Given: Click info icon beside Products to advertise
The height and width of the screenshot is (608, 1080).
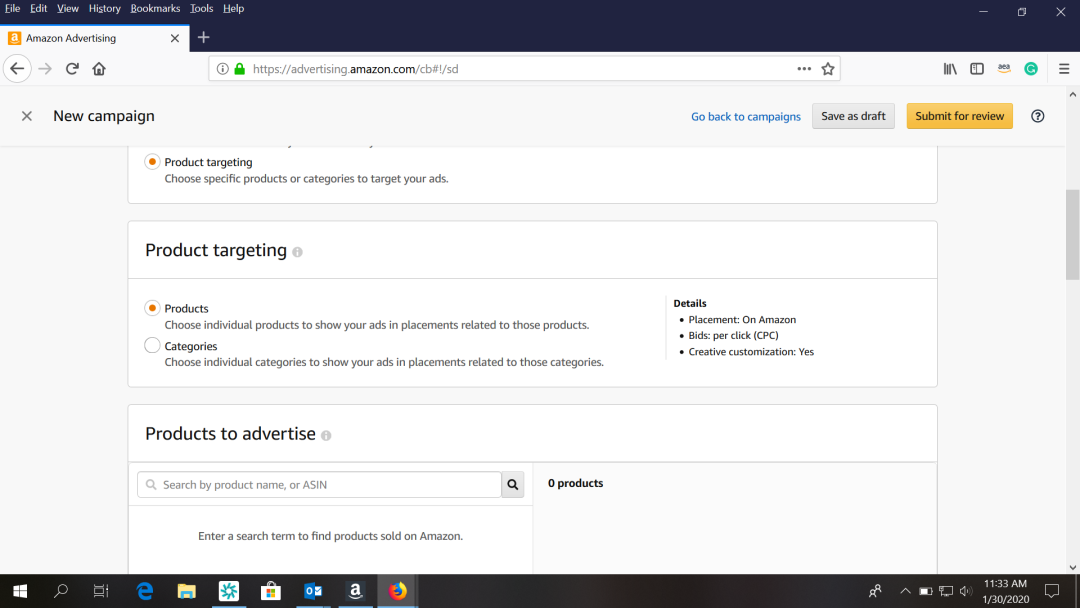Looking at the screenshot, I should tap(326, 436).
